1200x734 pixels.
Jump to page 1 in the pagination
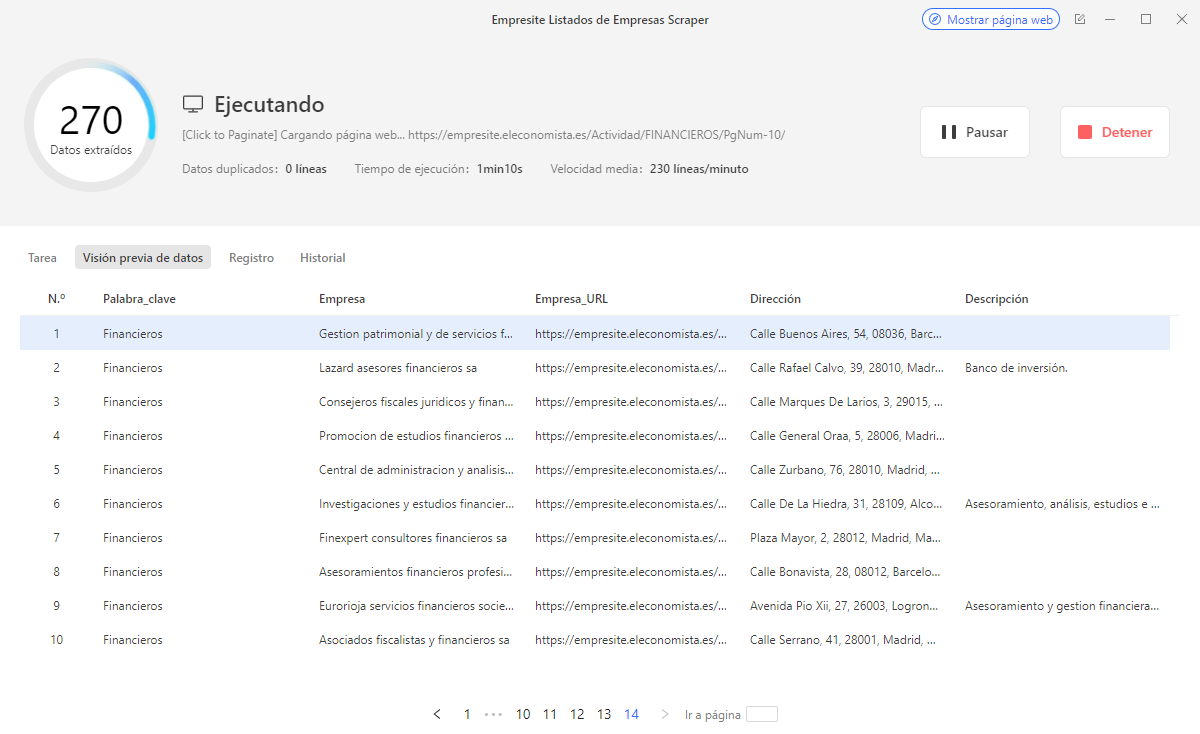click(467, 714)
